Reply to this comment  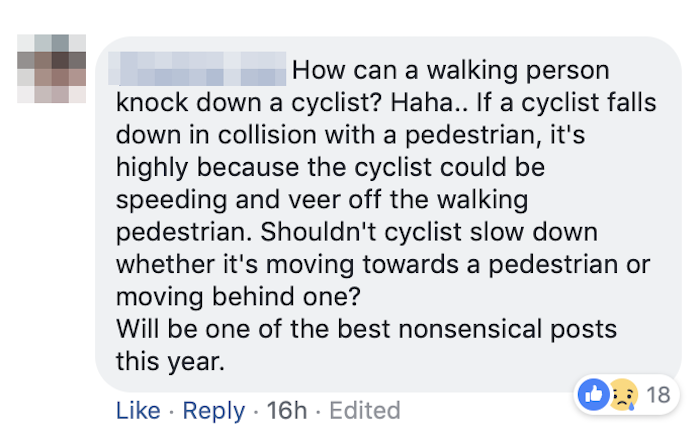tap(214, 410)
